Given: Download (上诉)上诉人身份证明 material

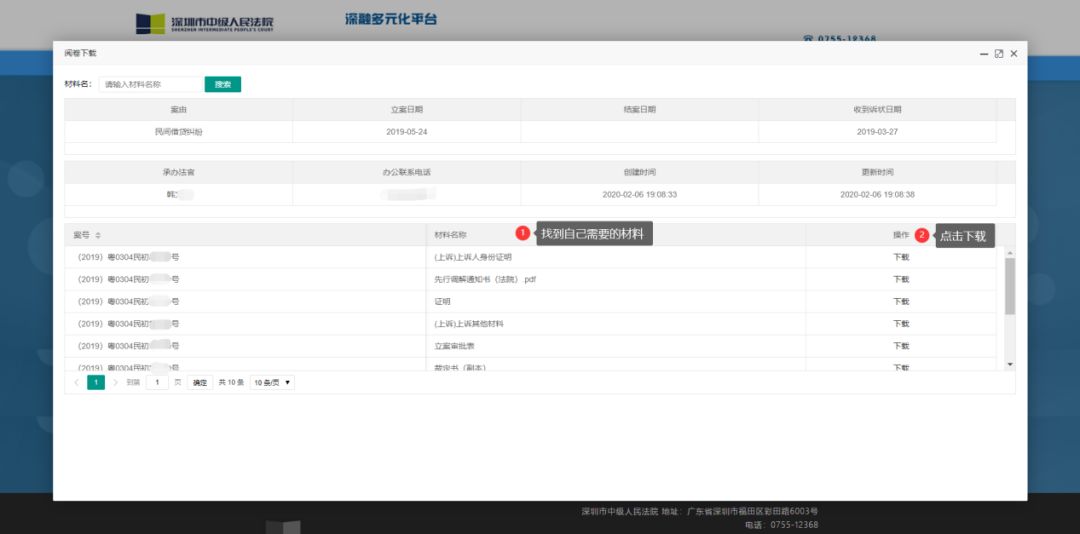Looking at the screenshot, I should [x=901, y=257].
